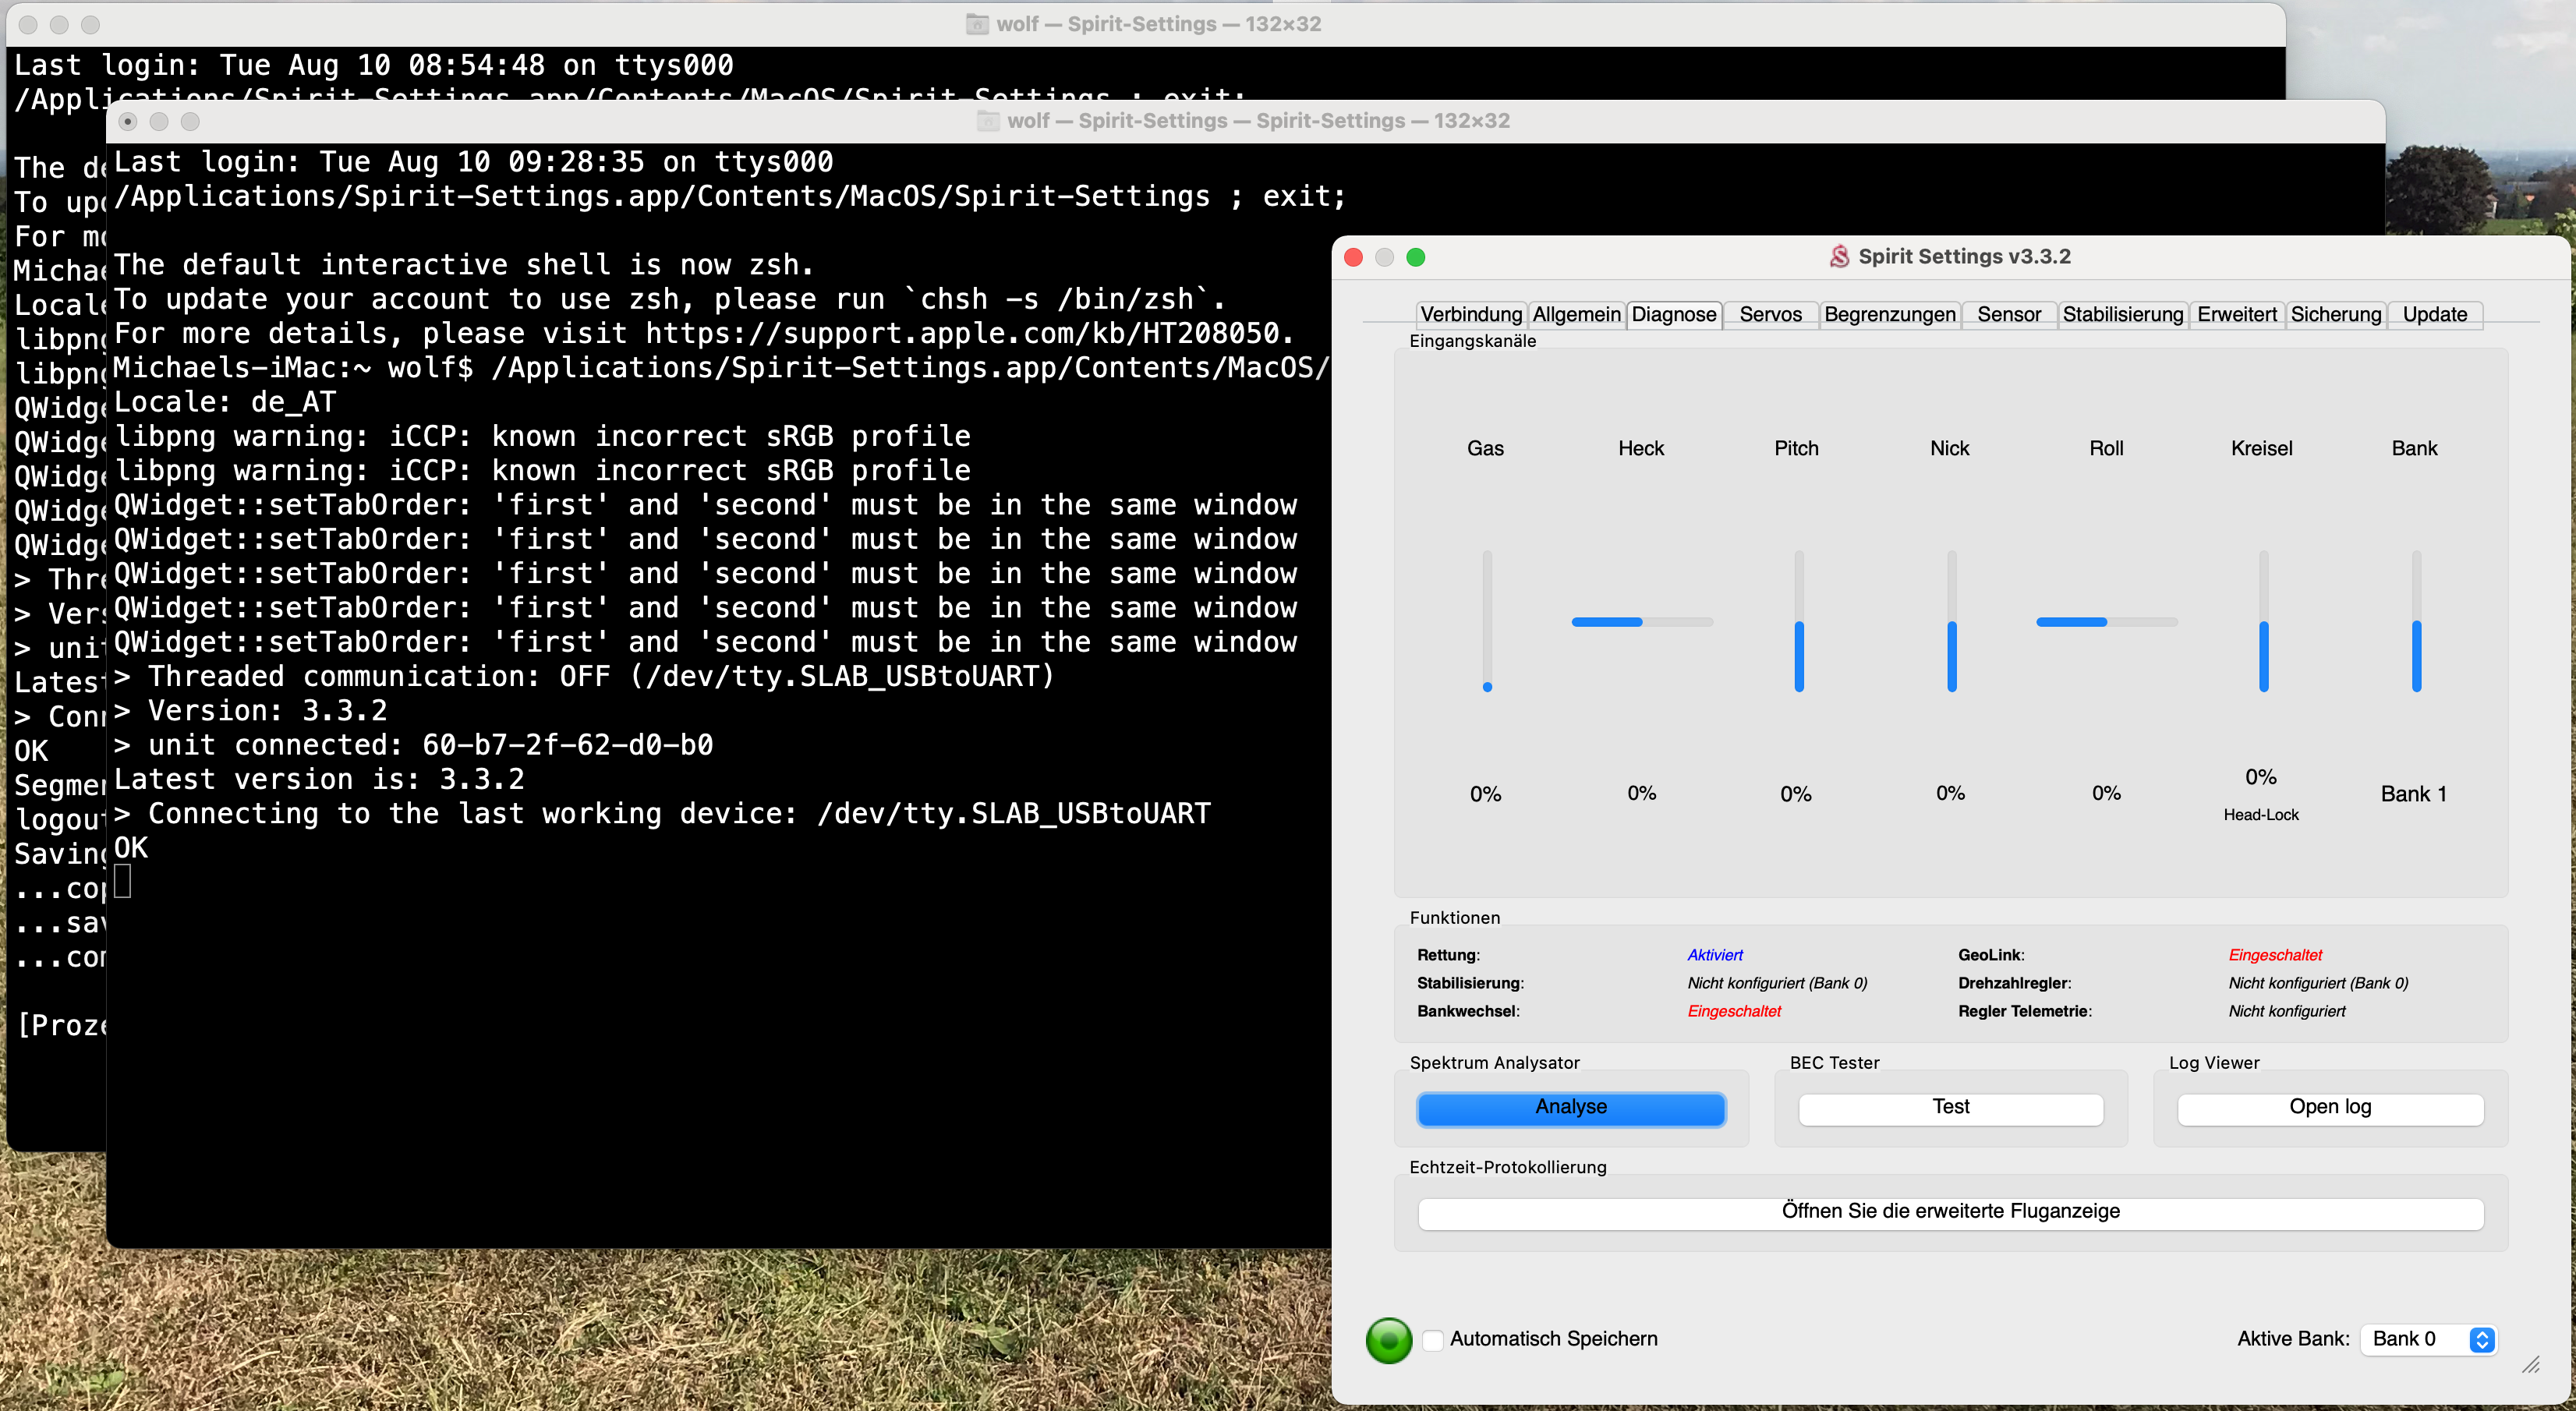Close the front terminal window

coord(128,121)
